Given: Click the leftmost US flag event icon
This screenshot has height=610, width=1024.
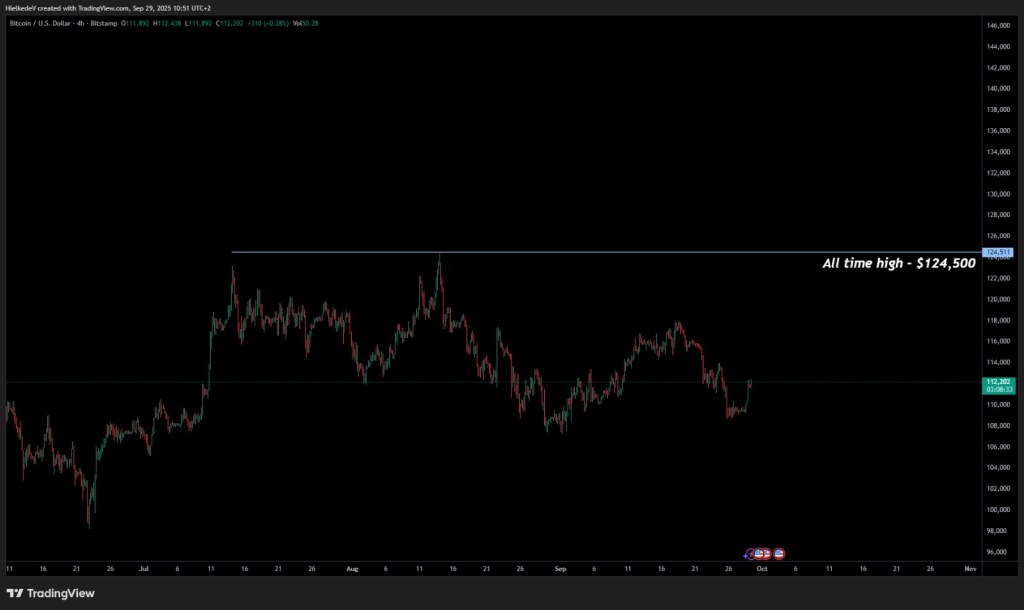Looking at the screenshot, I should (758, 553).
